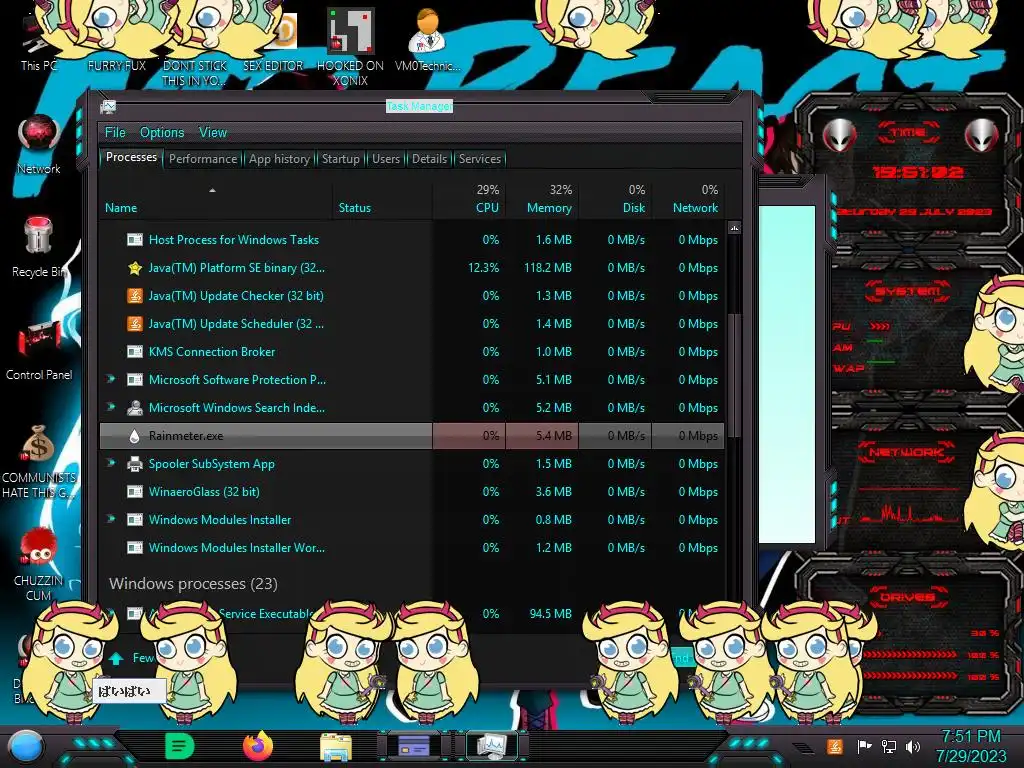Switch to the Users tab

pyautogui.click(x=386, y=159)
